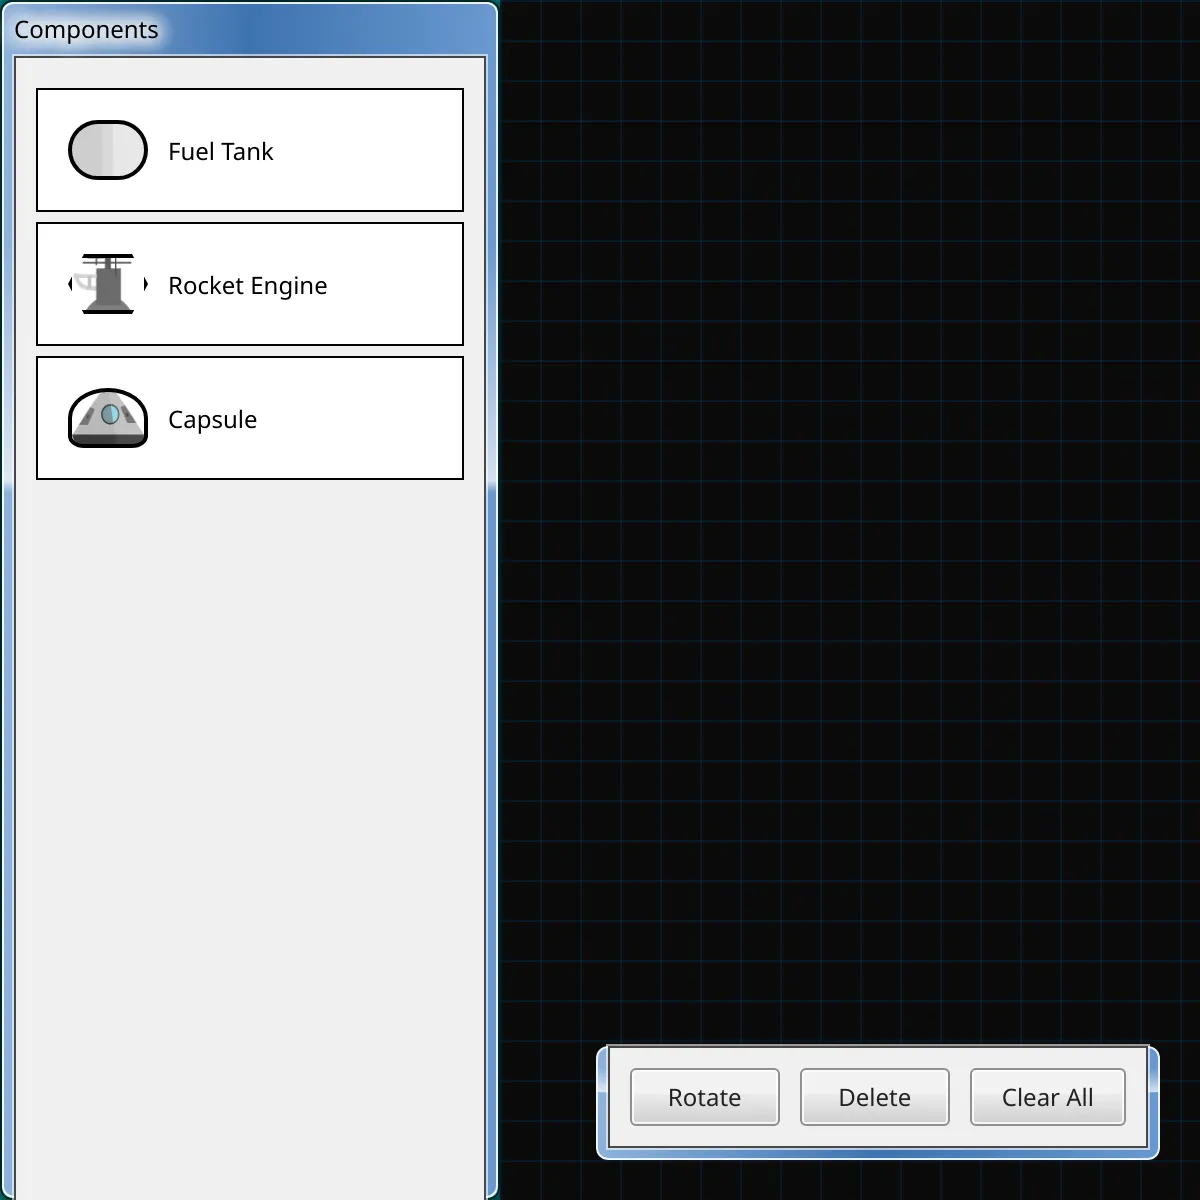Click the "Rocket Engine" text label
Viewport: 1200px width, 1200px height.
coord(247,286)
